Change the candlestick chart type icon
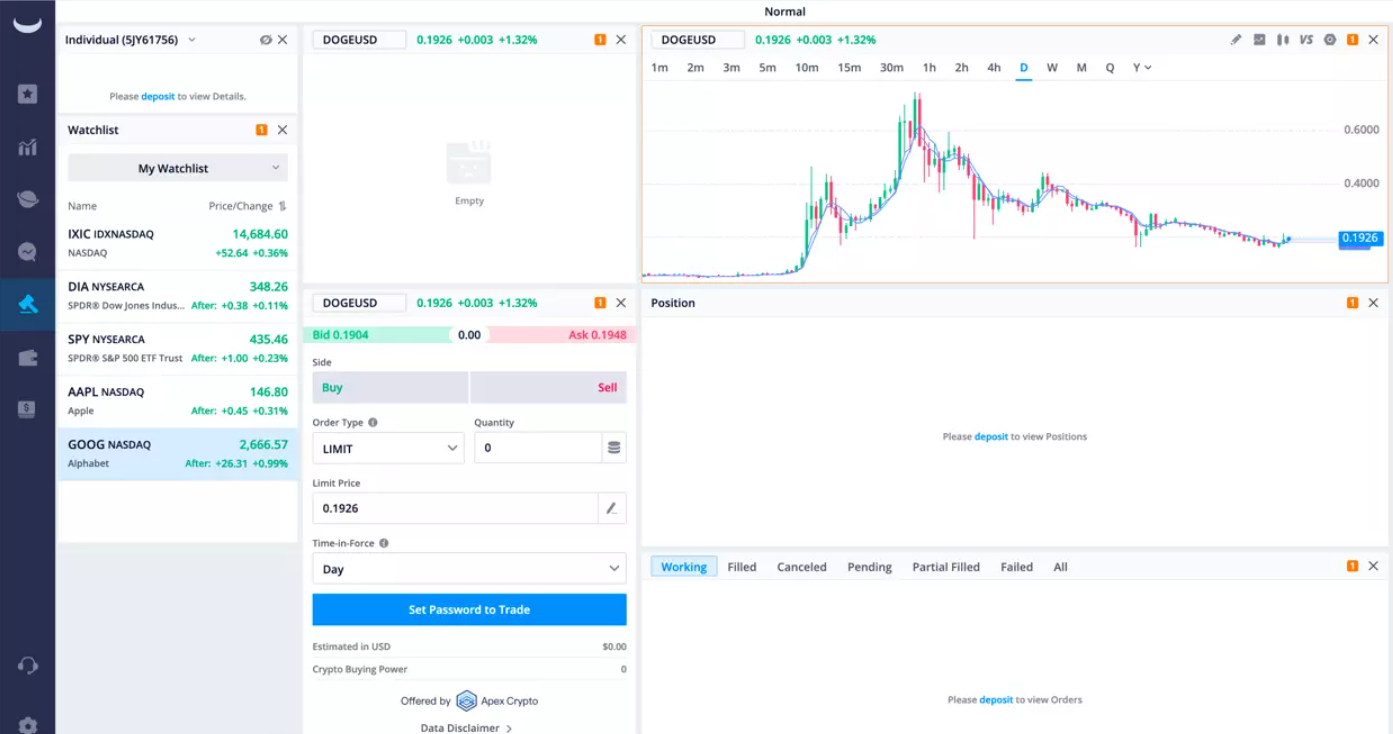Image resolution: width=1393 pixels, height=734 pixels. (1283, 40)
